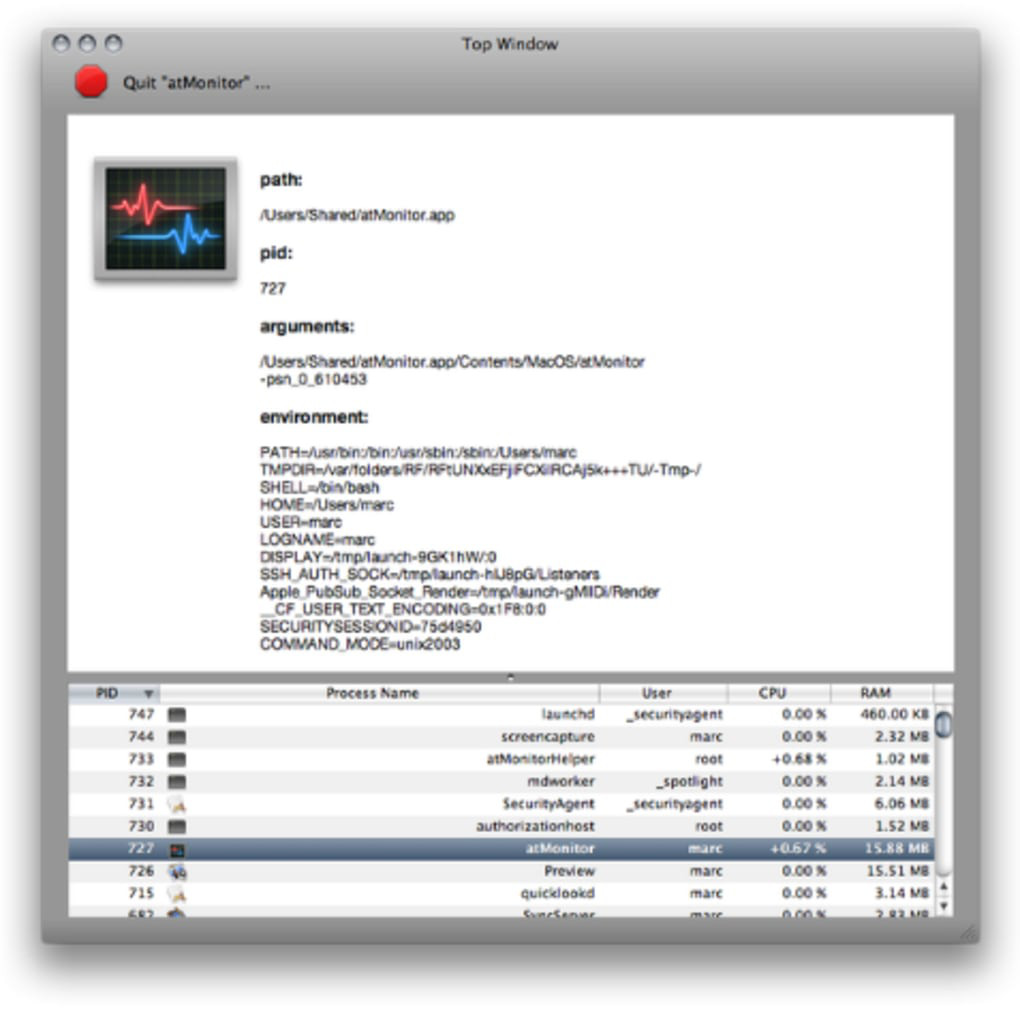Click the scrollbar up arrow
Image resolution: width=1020 pixels, height=1026 pixels.
[943, 887]
